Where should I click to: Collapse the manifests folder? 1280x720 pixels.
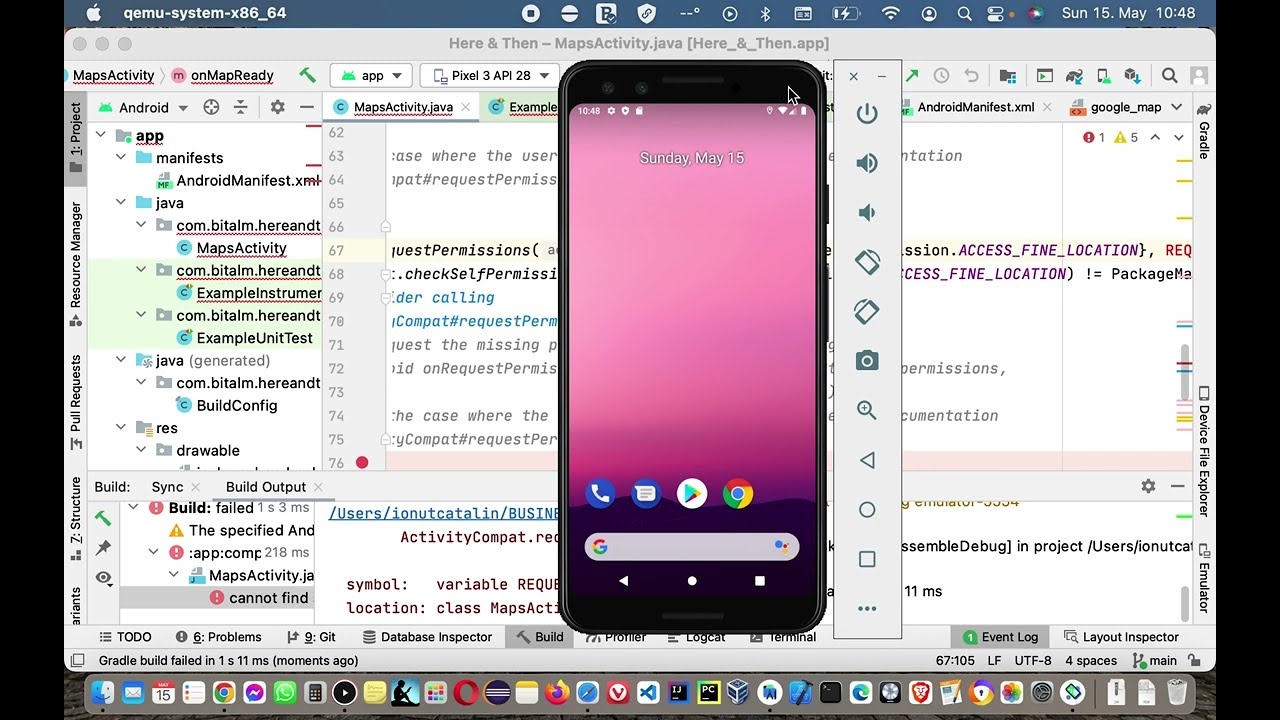(121, 158)
